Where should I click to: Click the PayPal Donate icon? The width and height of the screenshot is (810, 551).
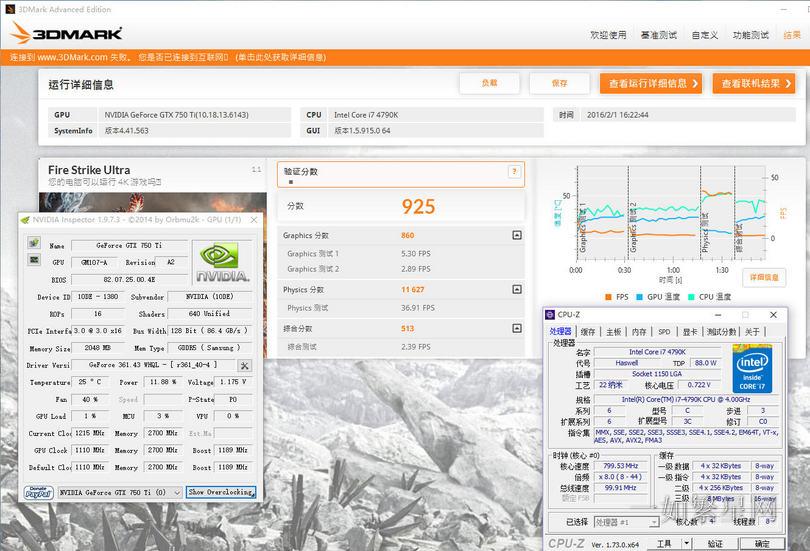click(x=39, y=493)
